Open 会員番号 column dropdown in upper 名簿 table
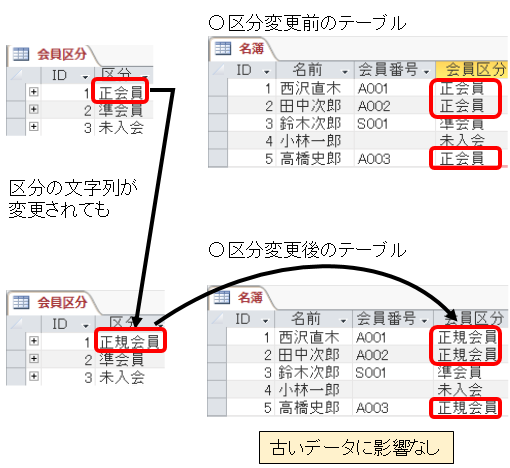This screenshot has width=510, height=468. 427,72
